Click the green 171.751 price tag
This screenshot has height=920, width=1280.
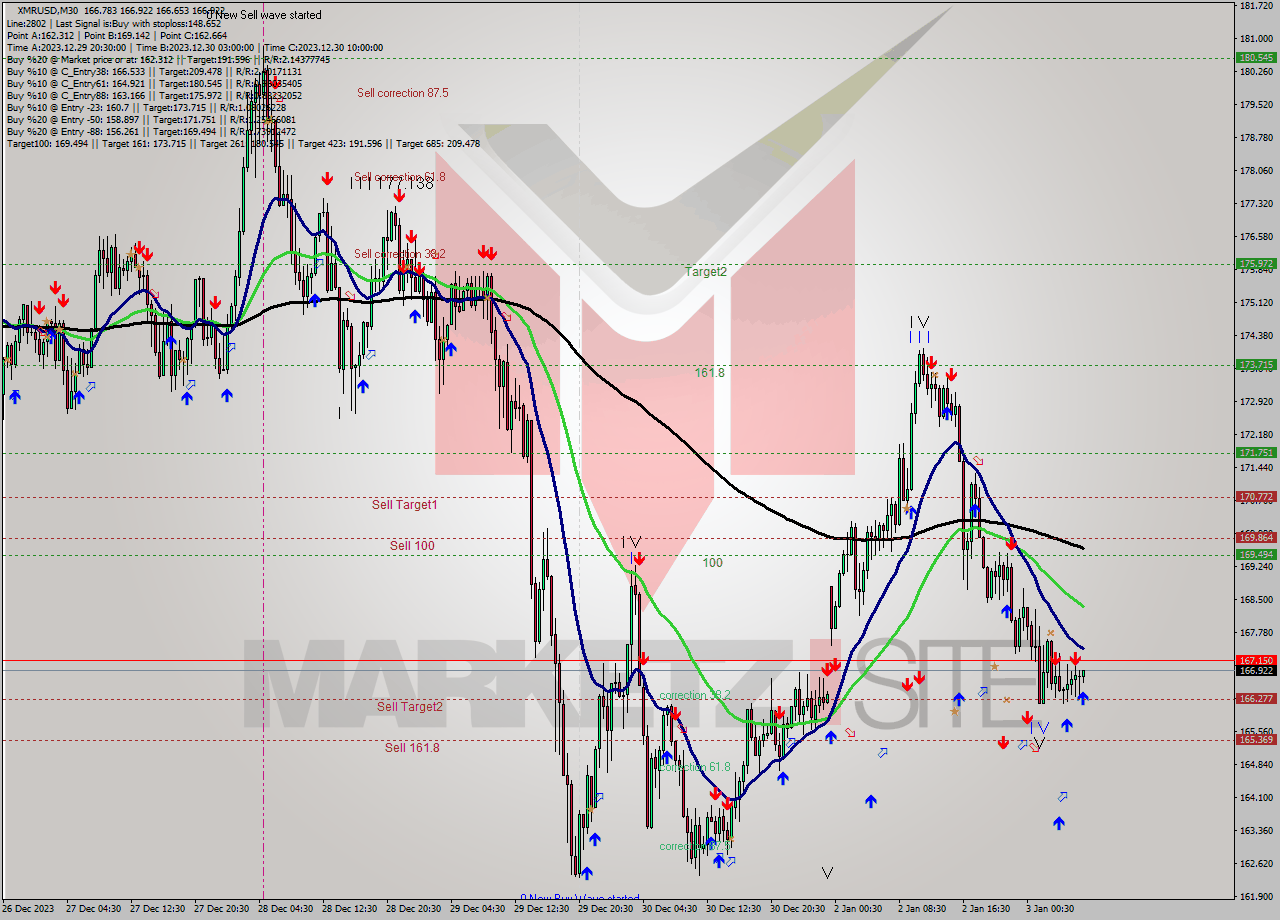(1256, 453)
